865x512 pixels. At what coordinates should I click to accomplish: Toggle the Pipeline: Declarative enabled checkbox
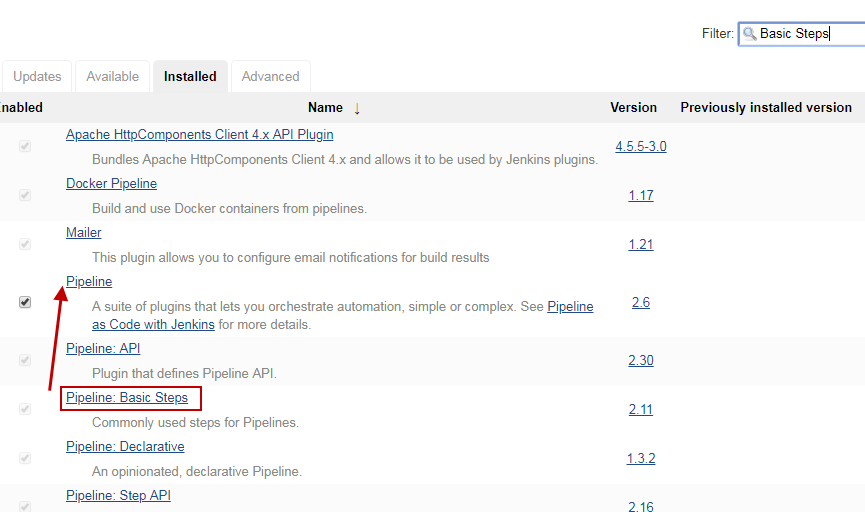[x=25, y=458]
